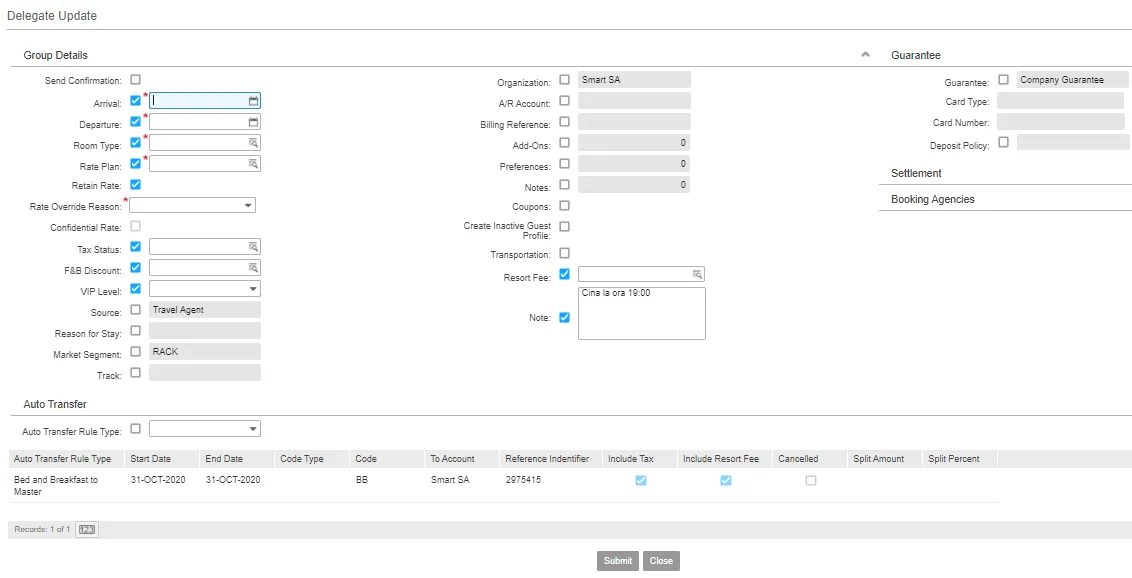
Task: Collapse the Group Details section
Action: tap(866, 56)
